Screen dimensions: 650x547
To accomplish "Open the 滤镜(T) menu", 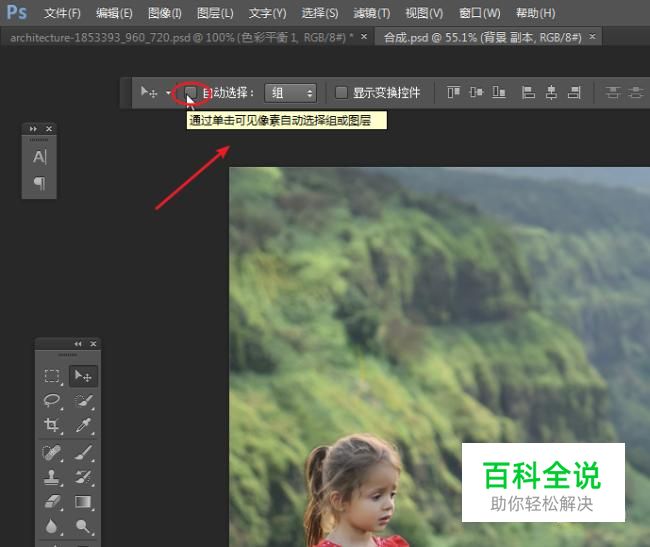I will click(371, 13).
